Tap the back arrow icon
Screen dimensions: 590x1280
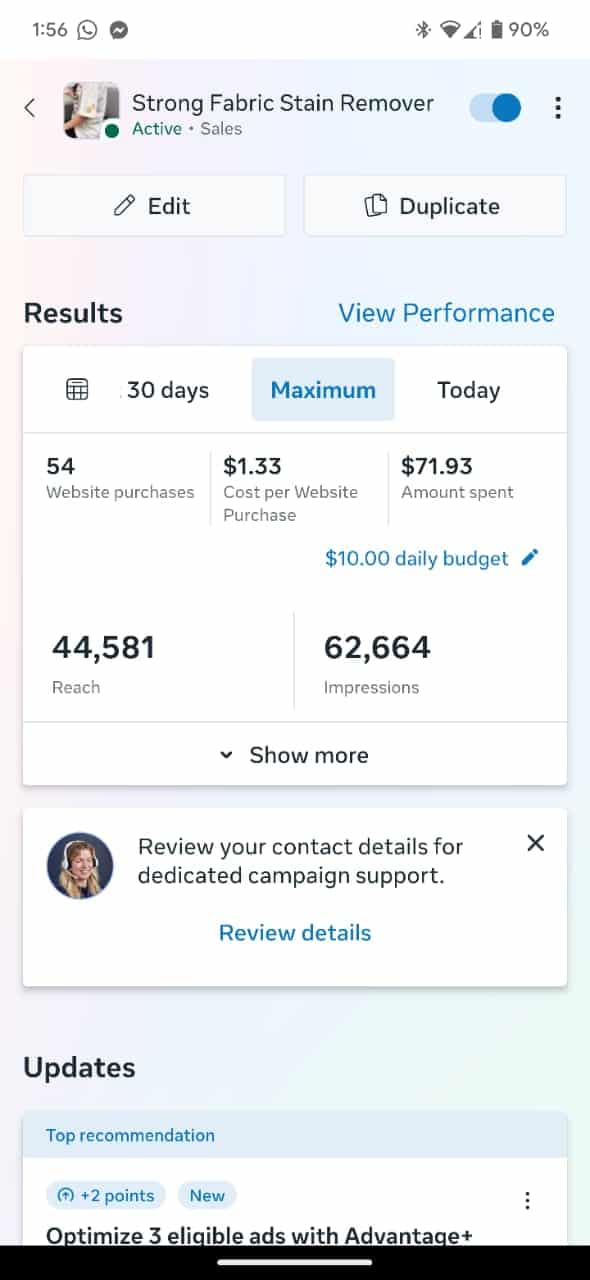pyautogui.click(x=30, y=108)
